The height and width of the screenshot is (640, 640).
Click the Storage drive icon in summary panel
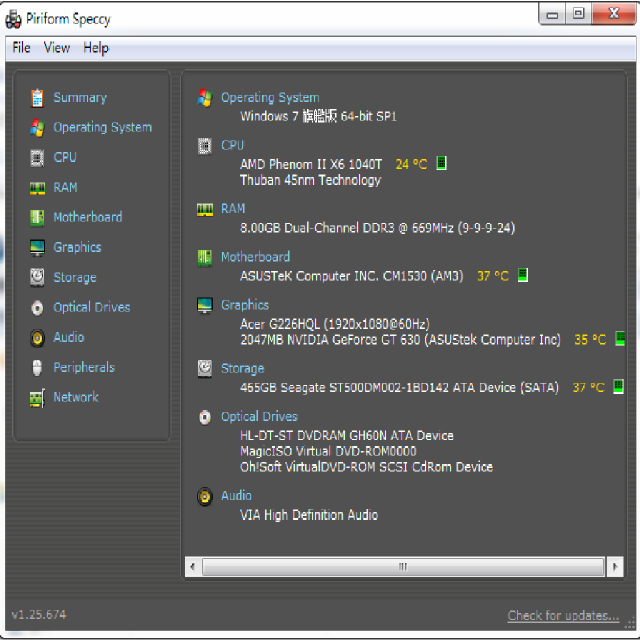click(x=205, y=369)
